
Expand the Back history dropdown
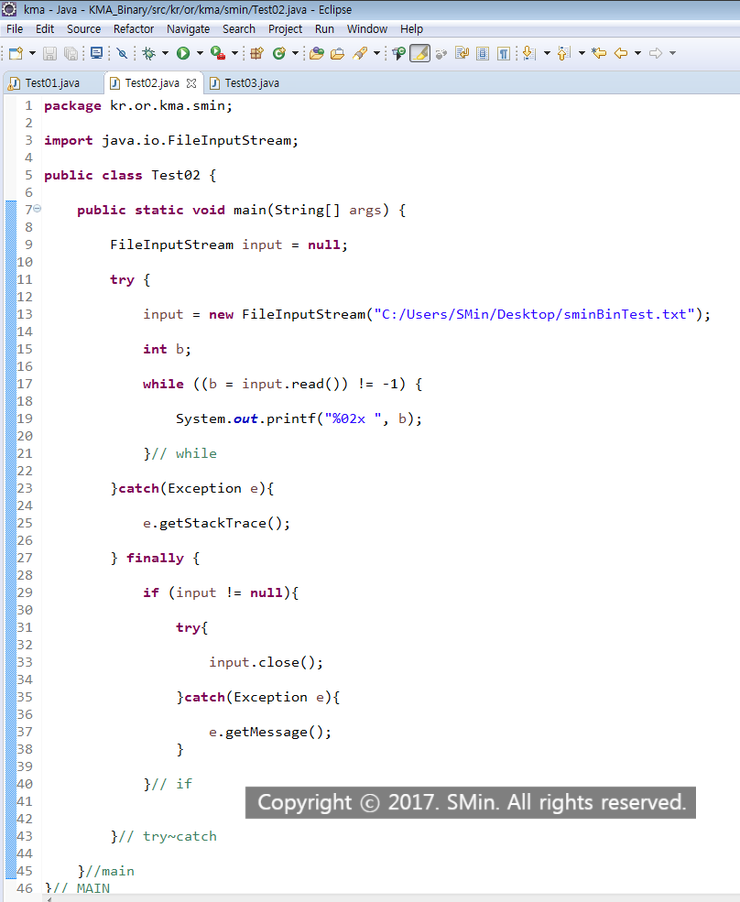coord(638,53)
